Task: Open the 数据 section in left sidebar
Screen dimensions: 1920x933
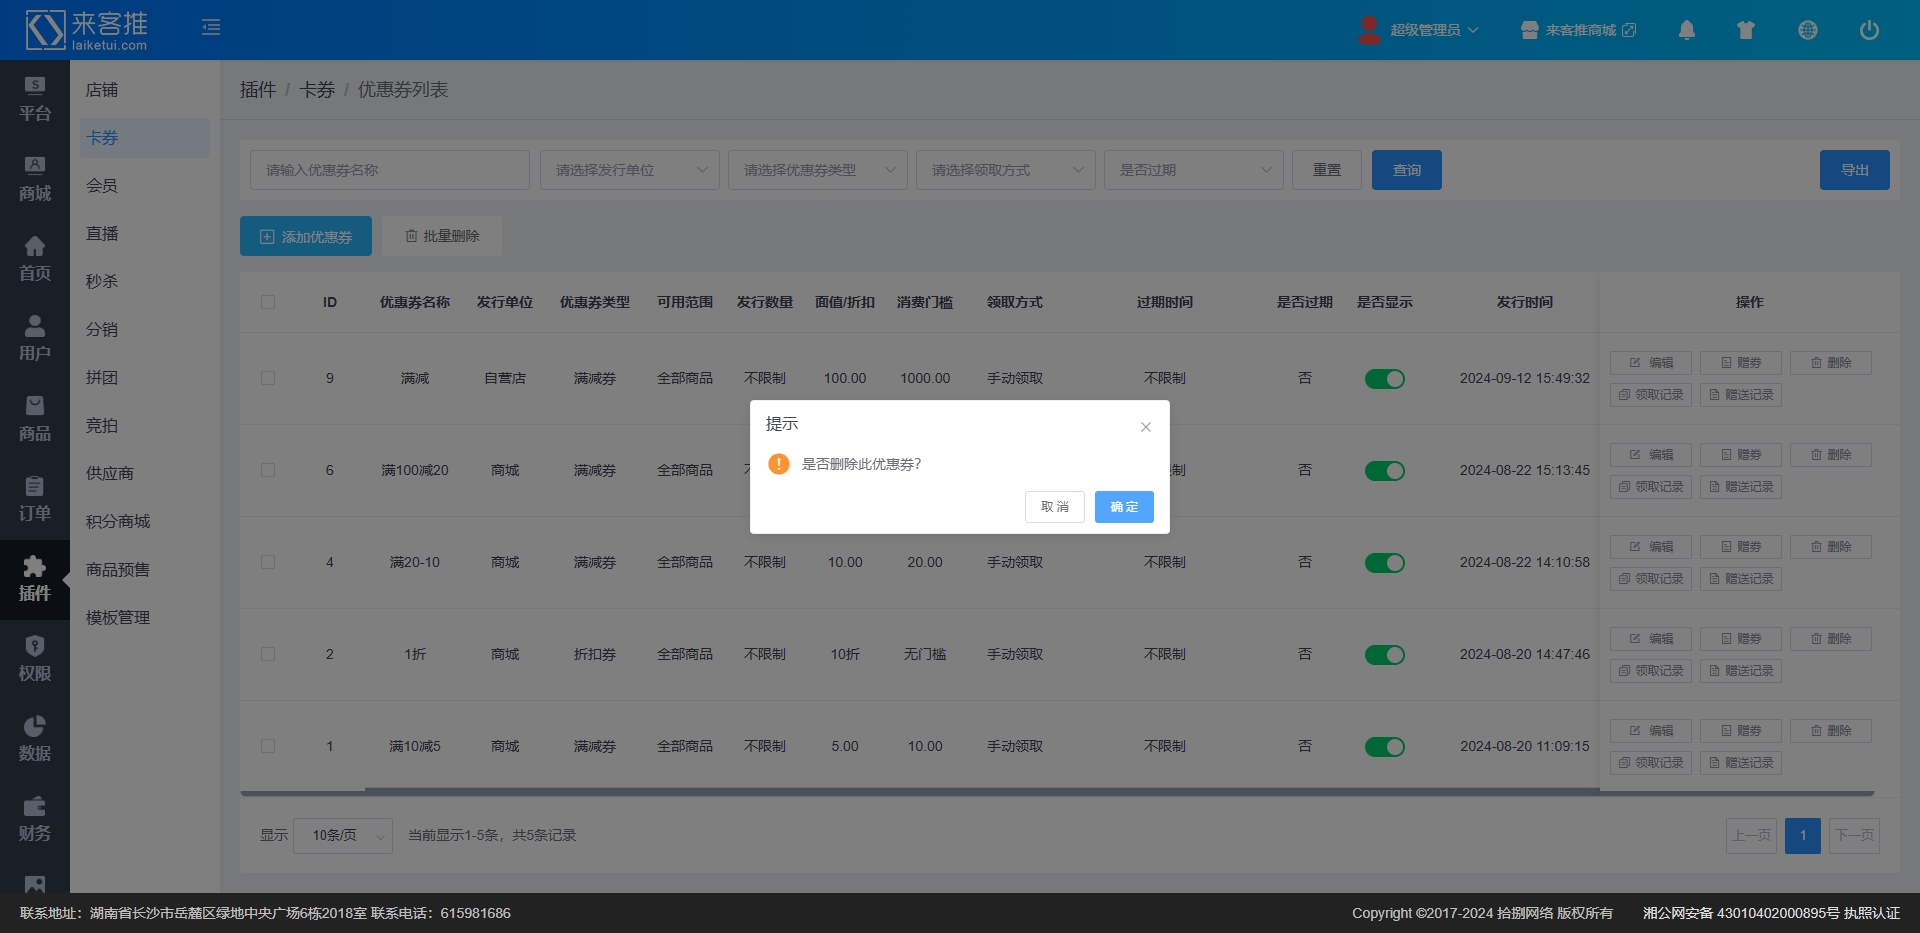Action: pyautogui.click(x=35, y=739)
